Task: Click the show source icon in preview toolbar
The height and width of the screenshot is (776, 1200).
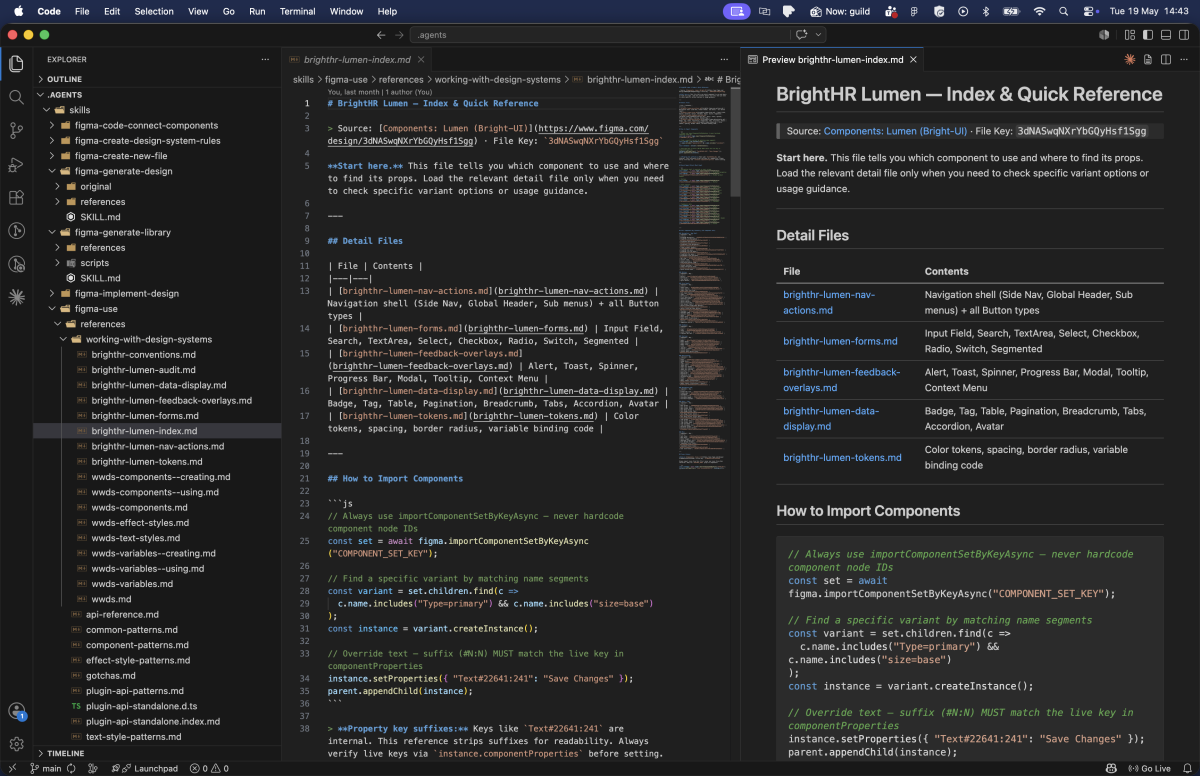Action: coord(1148,59)
